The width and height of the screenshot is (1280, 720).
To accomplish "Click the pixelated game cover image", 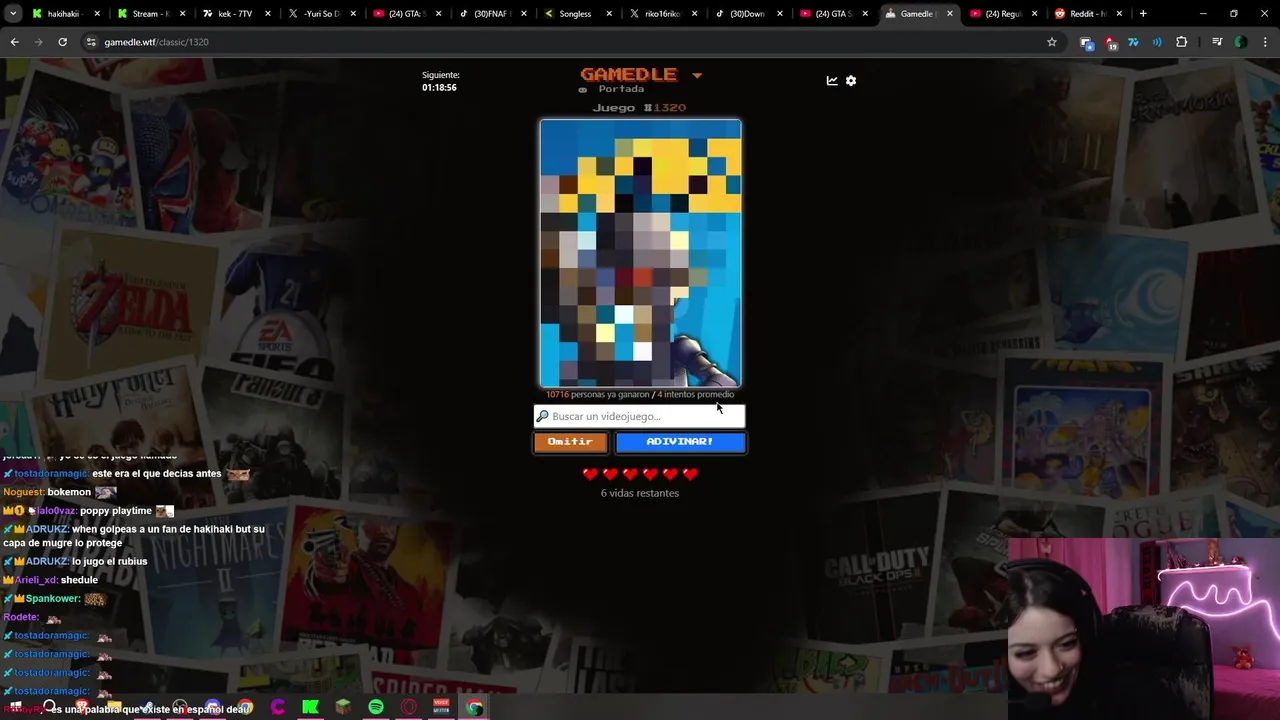I will point(640,253).
